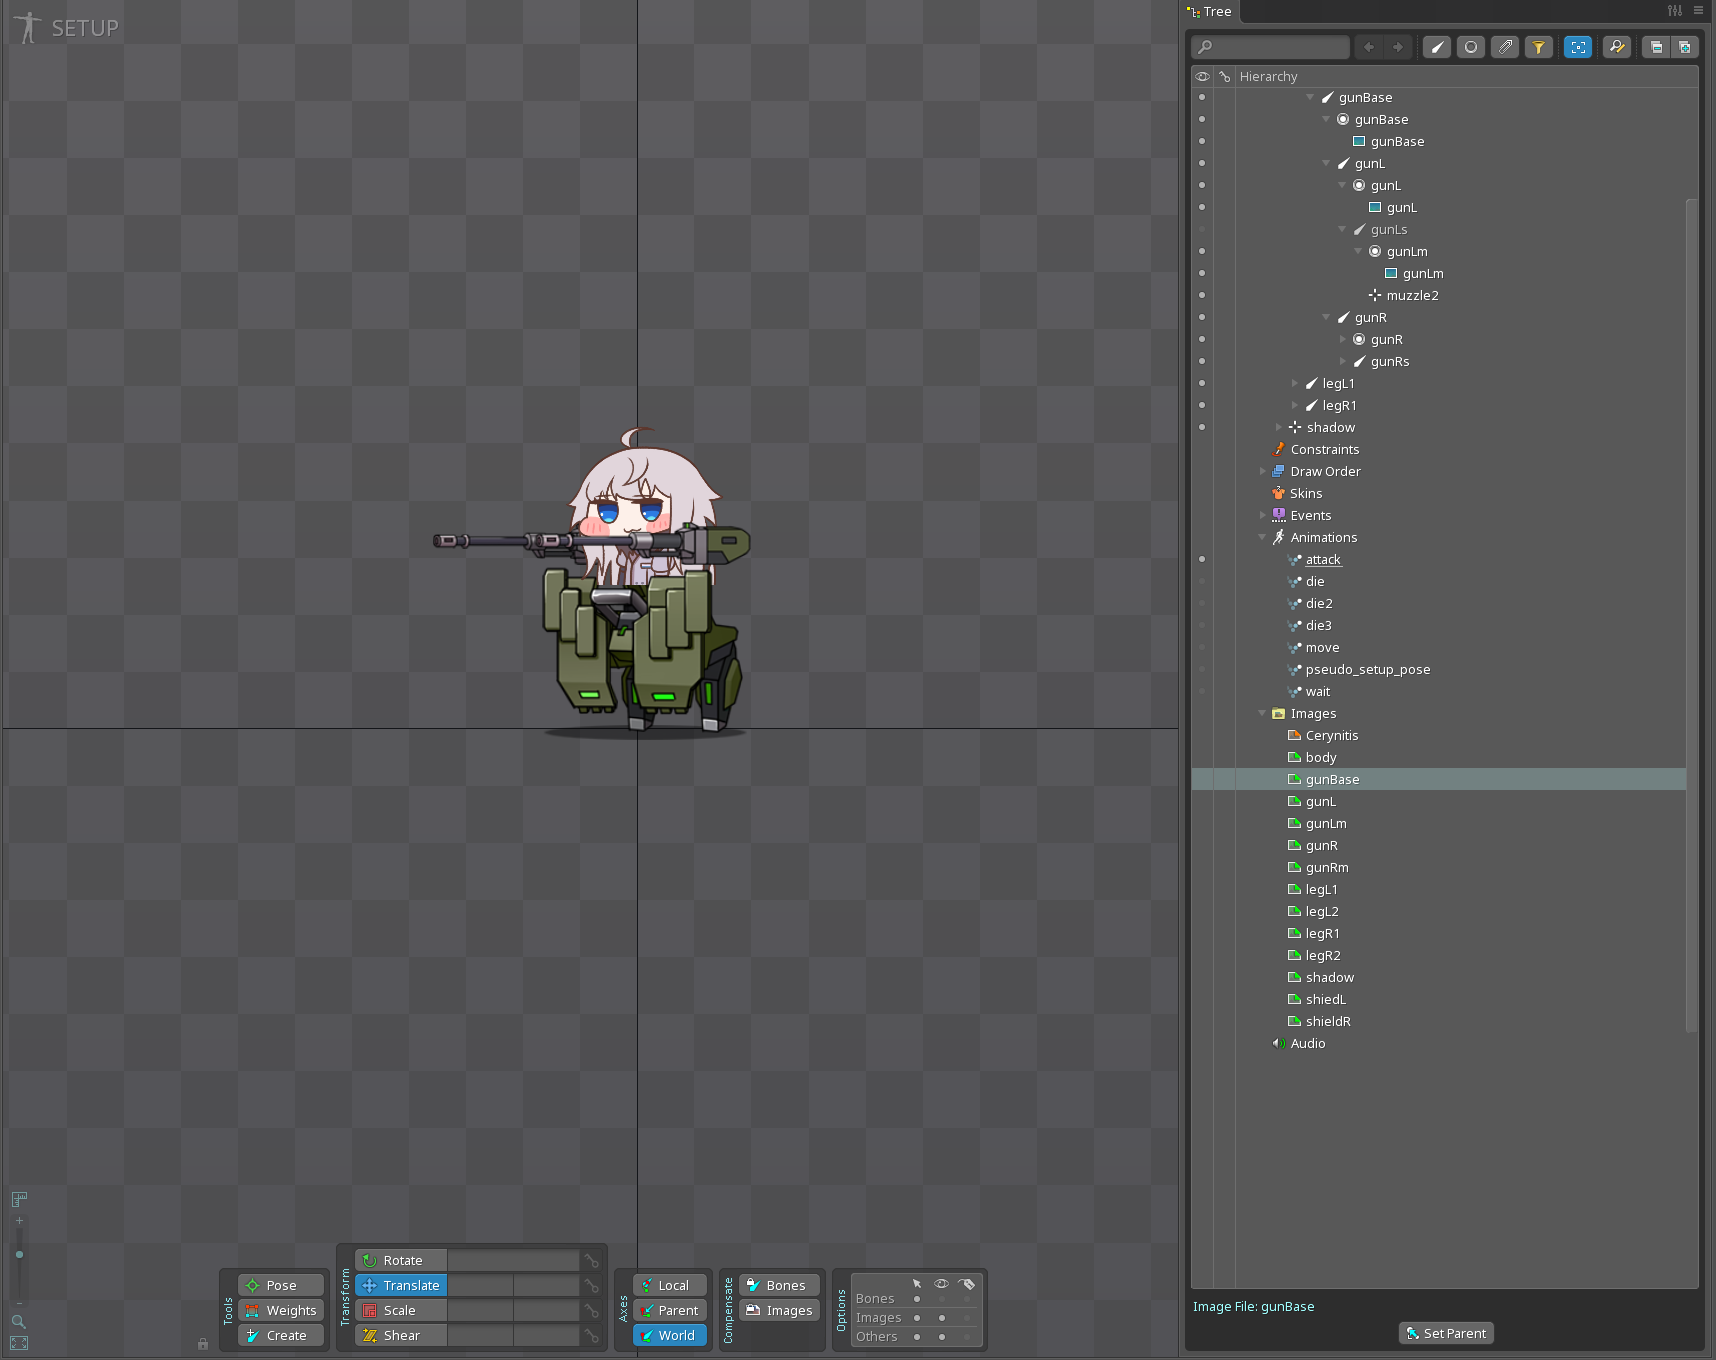Switch axes to Local

coord(670,1285)
